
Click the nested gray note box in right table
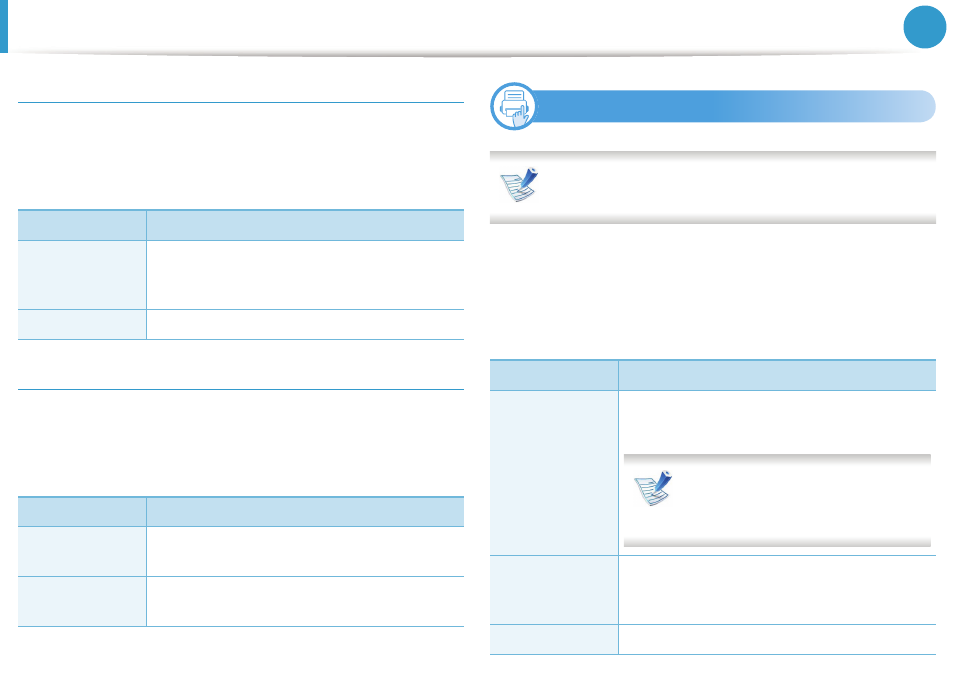pyautogui.click(x=777, y=500)
